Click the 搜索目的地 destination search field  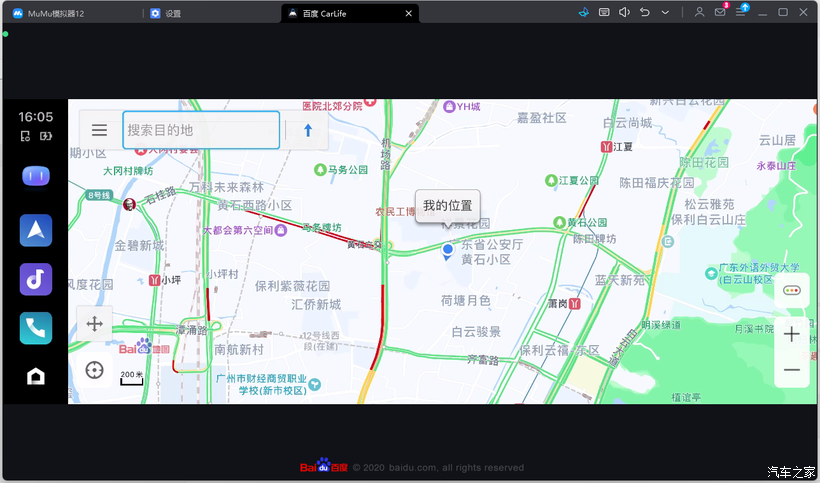[201, 130]
